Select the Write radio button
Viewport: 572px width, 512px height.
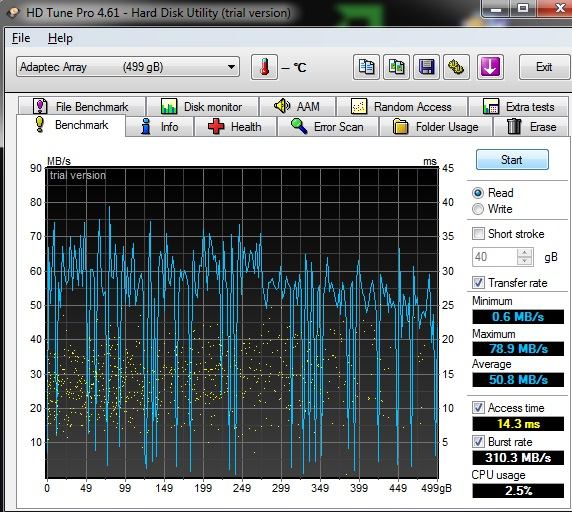[478, 209]
